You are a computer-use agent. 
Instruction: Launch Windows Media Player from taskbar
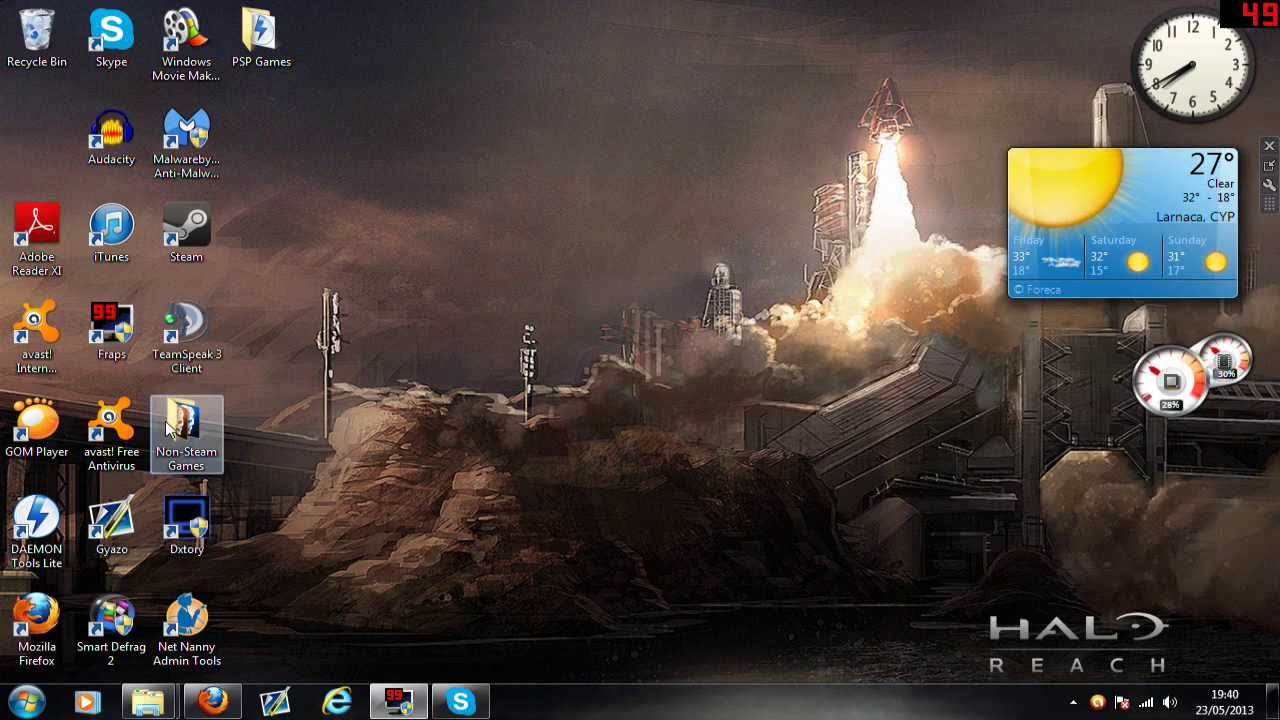tap(87, 702)
